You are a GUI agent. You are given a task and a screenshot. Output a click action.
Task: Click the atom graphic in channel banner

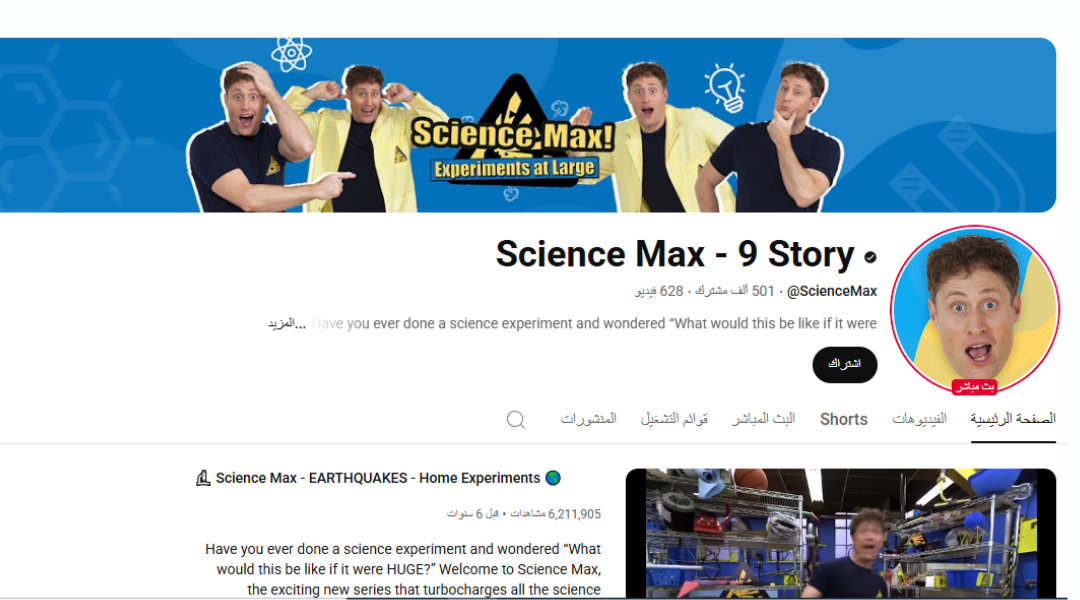(x=291, y=53)
